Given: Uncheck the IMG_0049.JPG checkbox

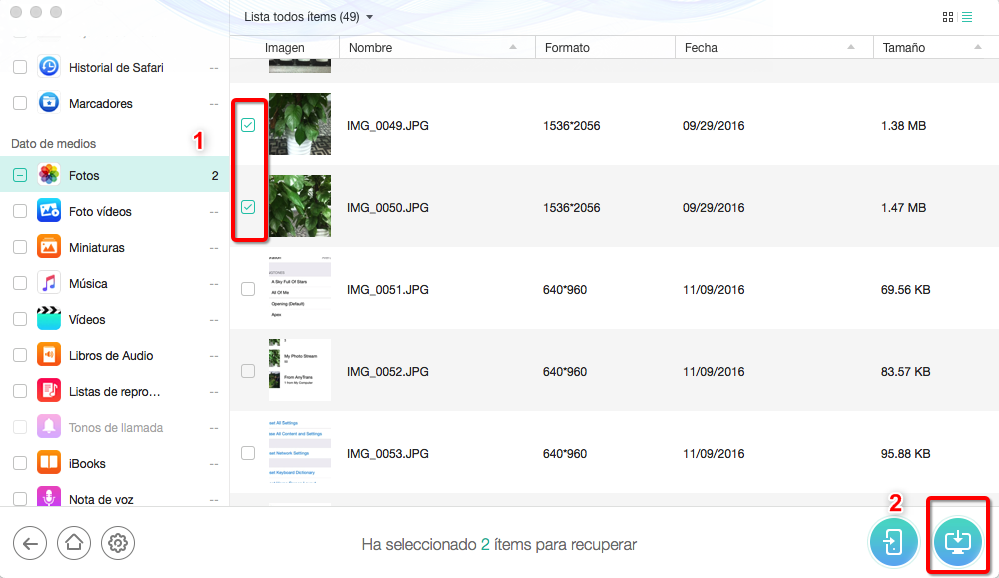Looking at the screenshot, I should 248,125.
